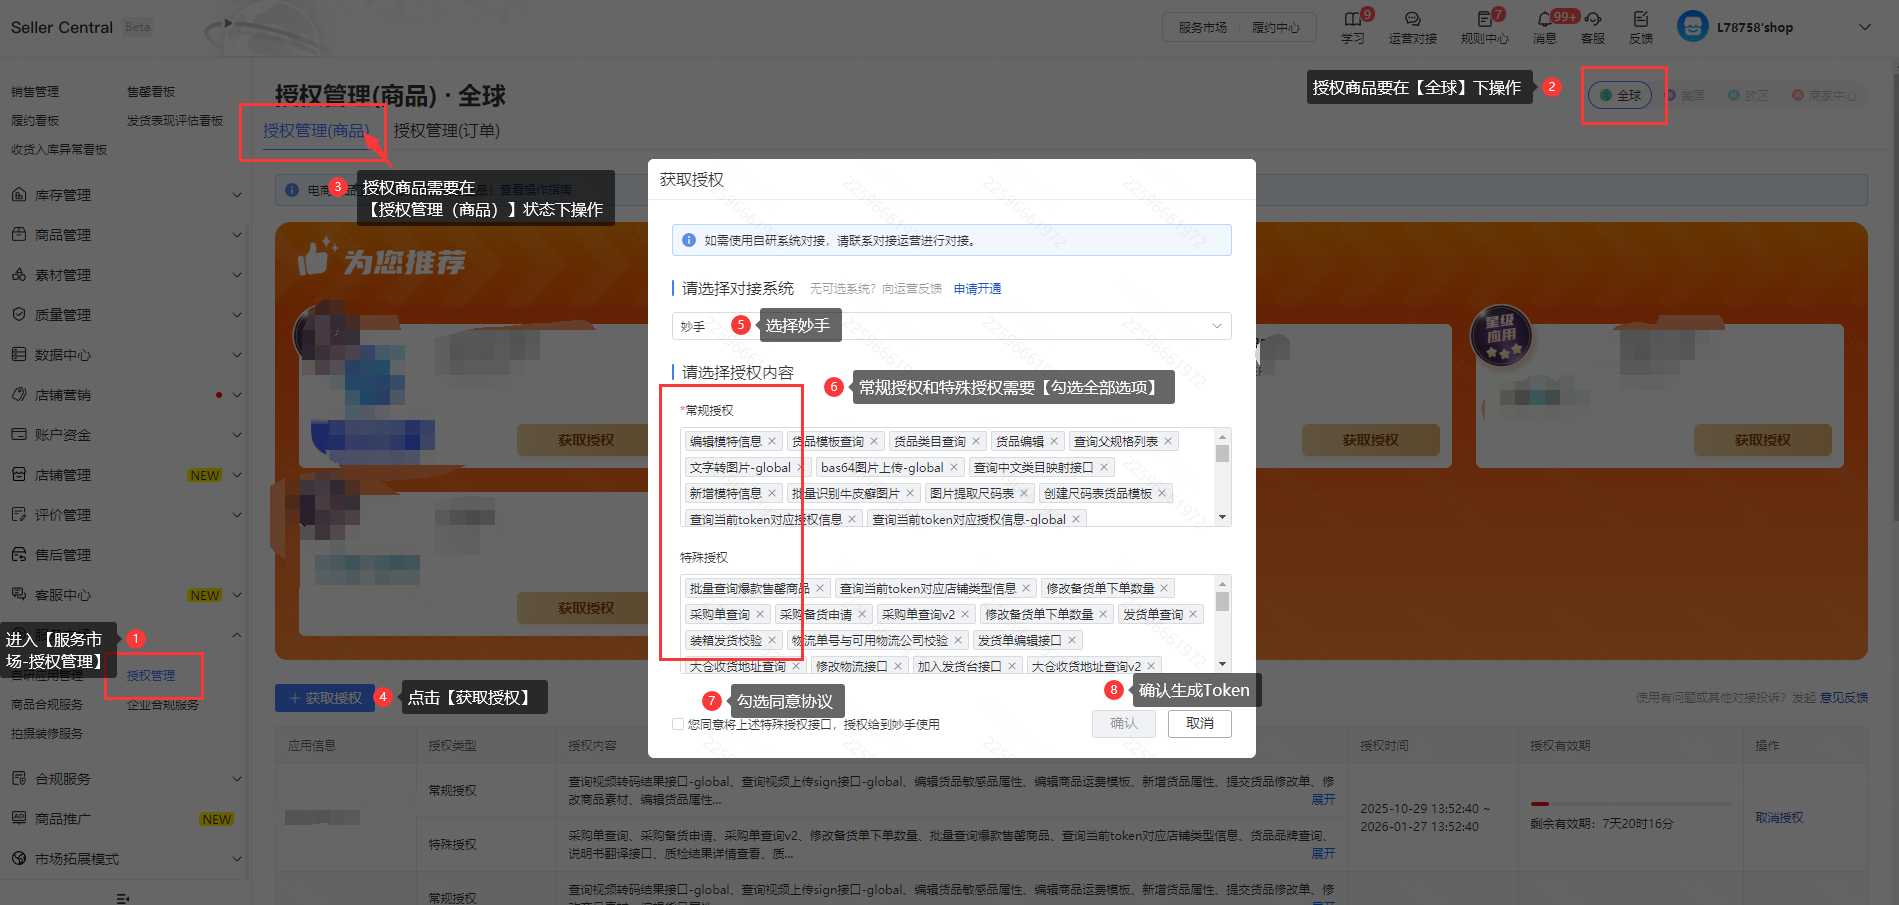
Task: Switch to the 授权管理(订单) tab
Action: (446, 131)
